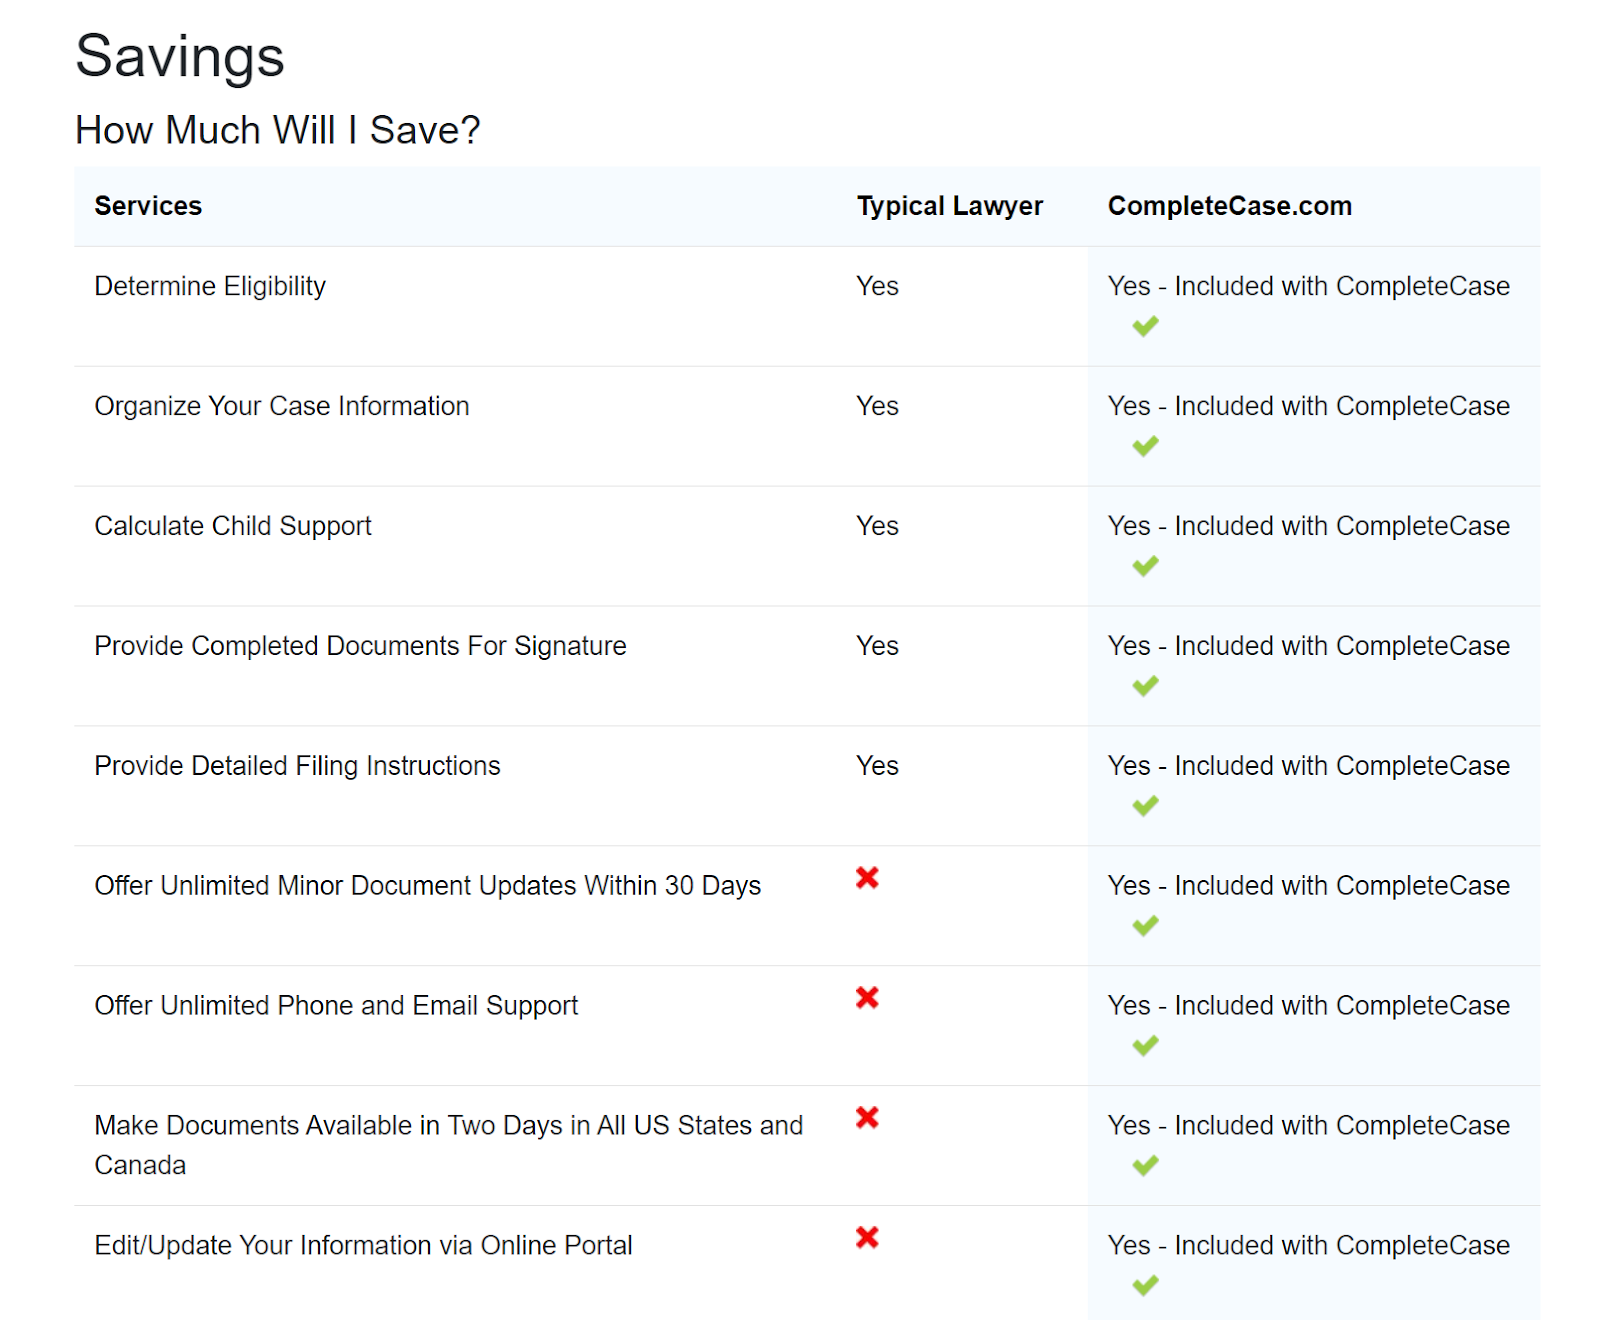Viewport: 1600px width, 1320px height.
Task: Click Typical Lawyer 'Yes' for Completed Documents row
Action: tap(877, 646)
